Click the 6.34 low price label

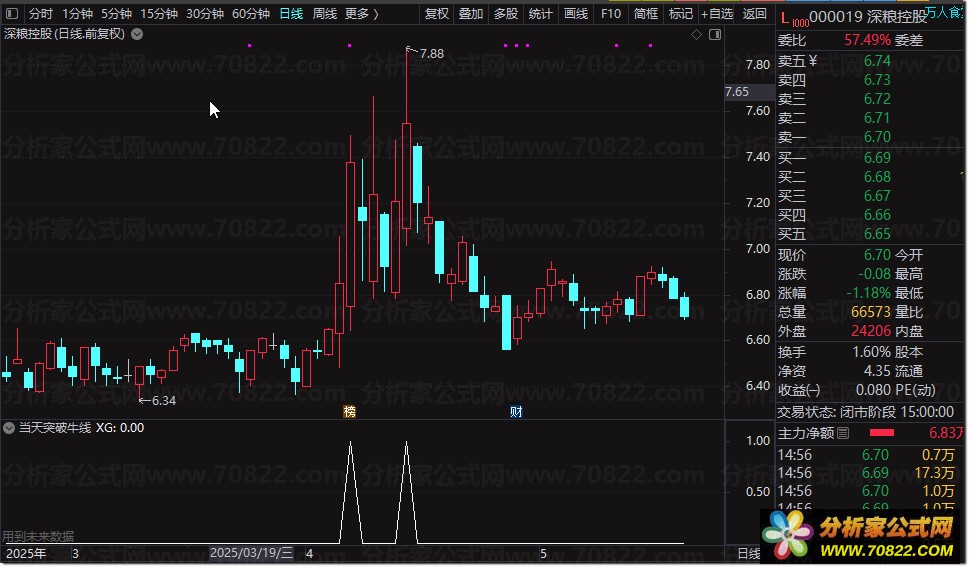point(163,401)
